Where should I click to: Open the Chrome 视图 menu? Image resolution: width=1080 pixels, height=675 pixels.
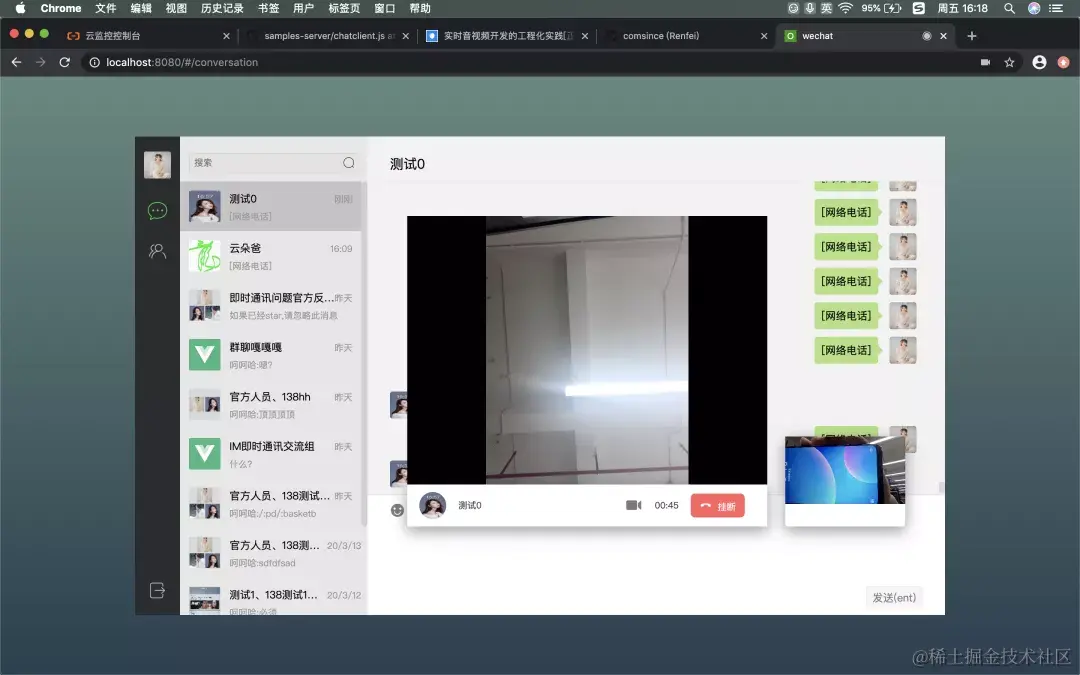pos(176,8)
